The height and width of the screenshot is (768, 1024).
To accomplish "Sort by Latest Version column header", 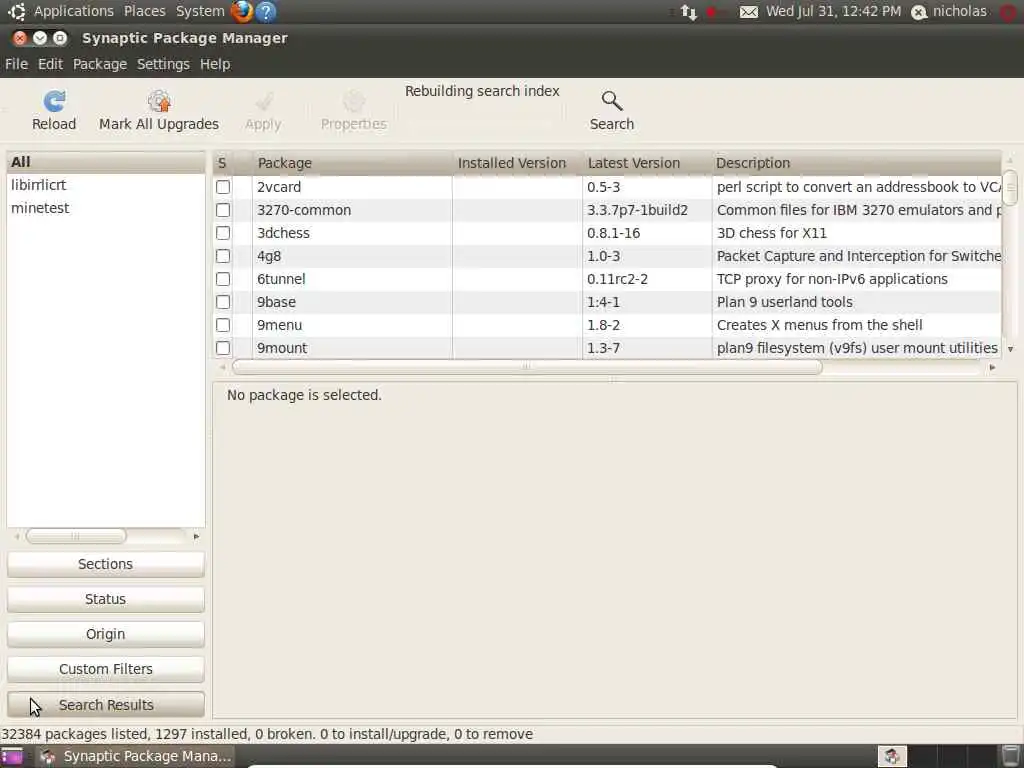I will (647, 163).
